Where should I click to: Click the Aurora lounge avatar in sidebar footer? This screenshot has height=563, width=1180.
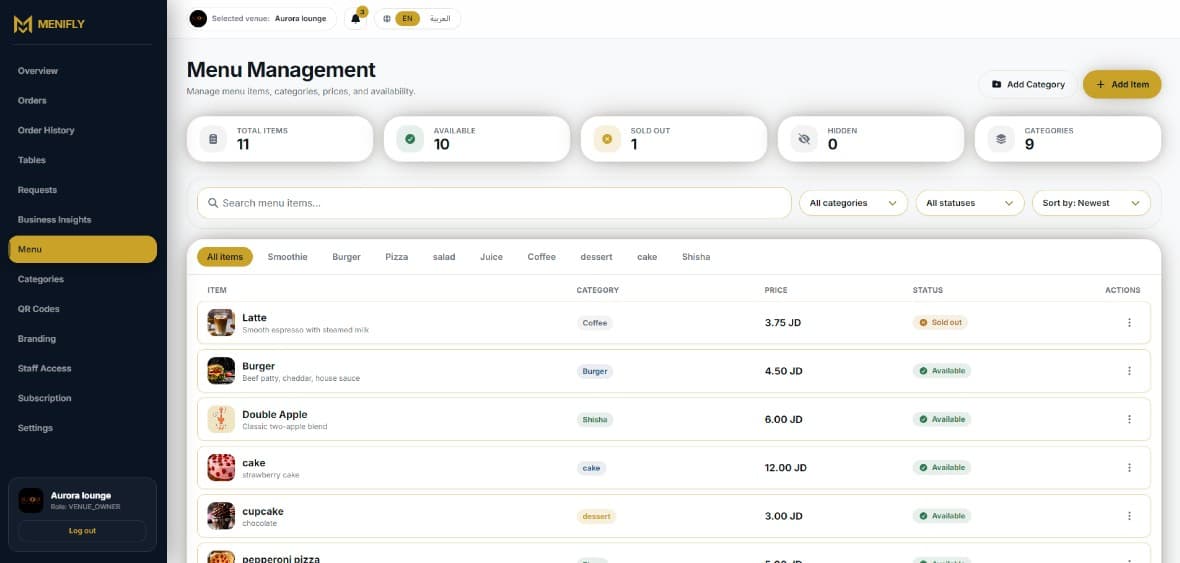[31, 501]
